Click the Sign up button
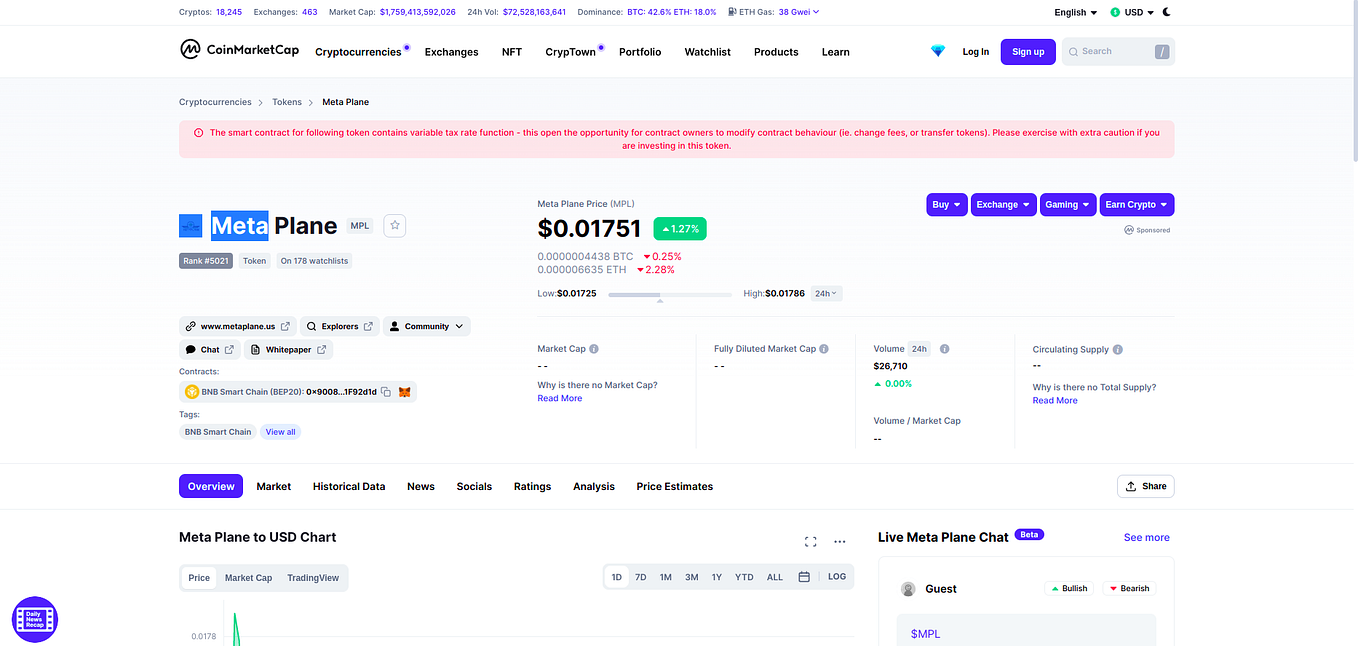 [1028, 52]
